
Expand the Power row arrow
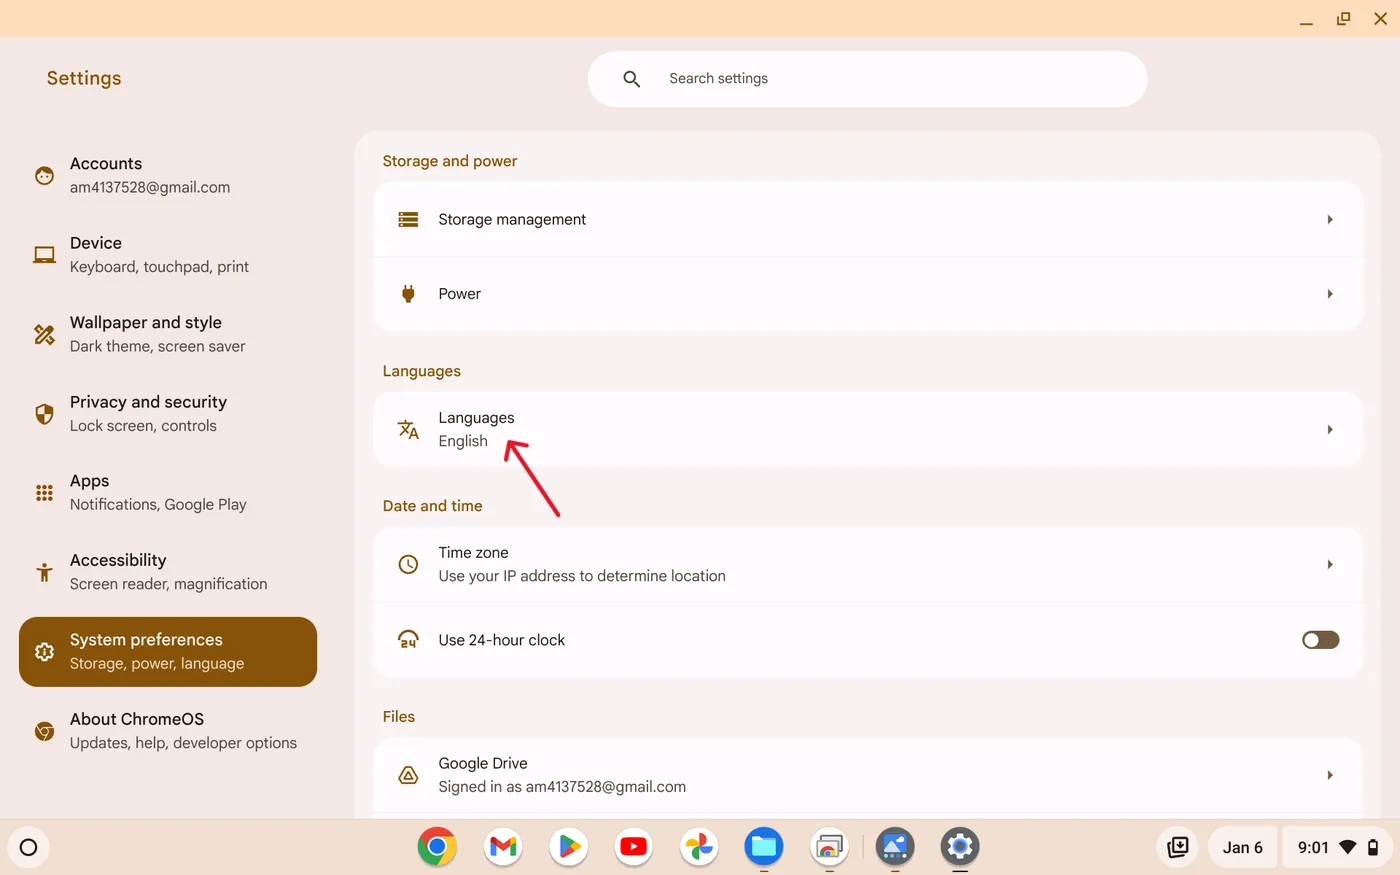[1330, 294]
